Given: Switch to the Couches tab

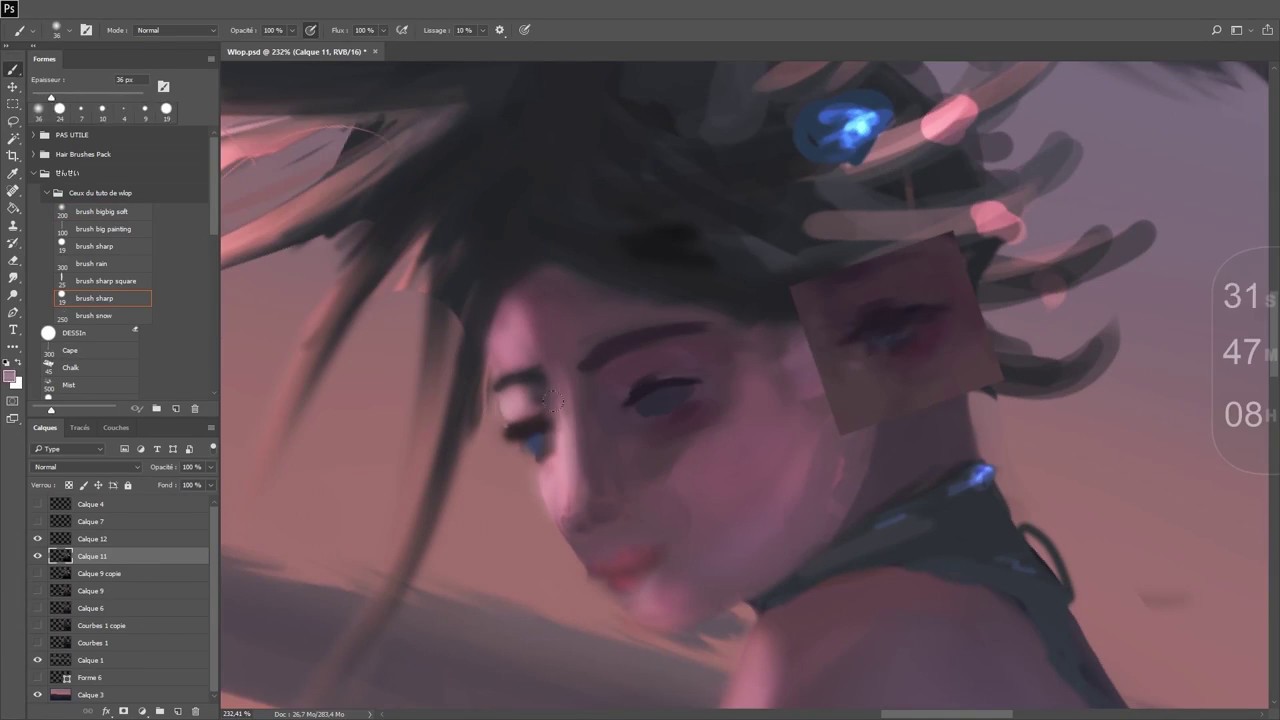Looking at the screenshot, I should coord(116,428).
